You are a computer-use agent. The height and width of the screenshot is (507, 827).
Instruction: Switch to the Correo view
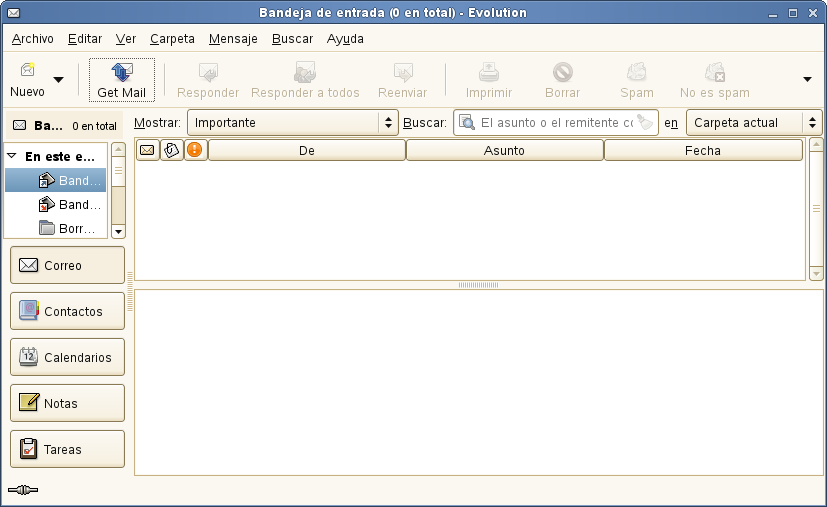(68, 265)
